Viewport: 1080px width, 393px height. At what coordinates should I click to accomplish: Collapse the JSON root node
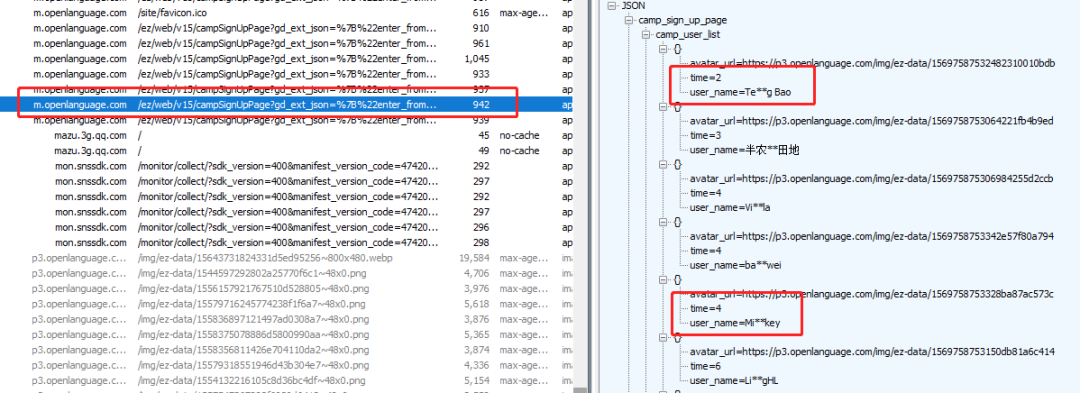[x=611, y=6]
